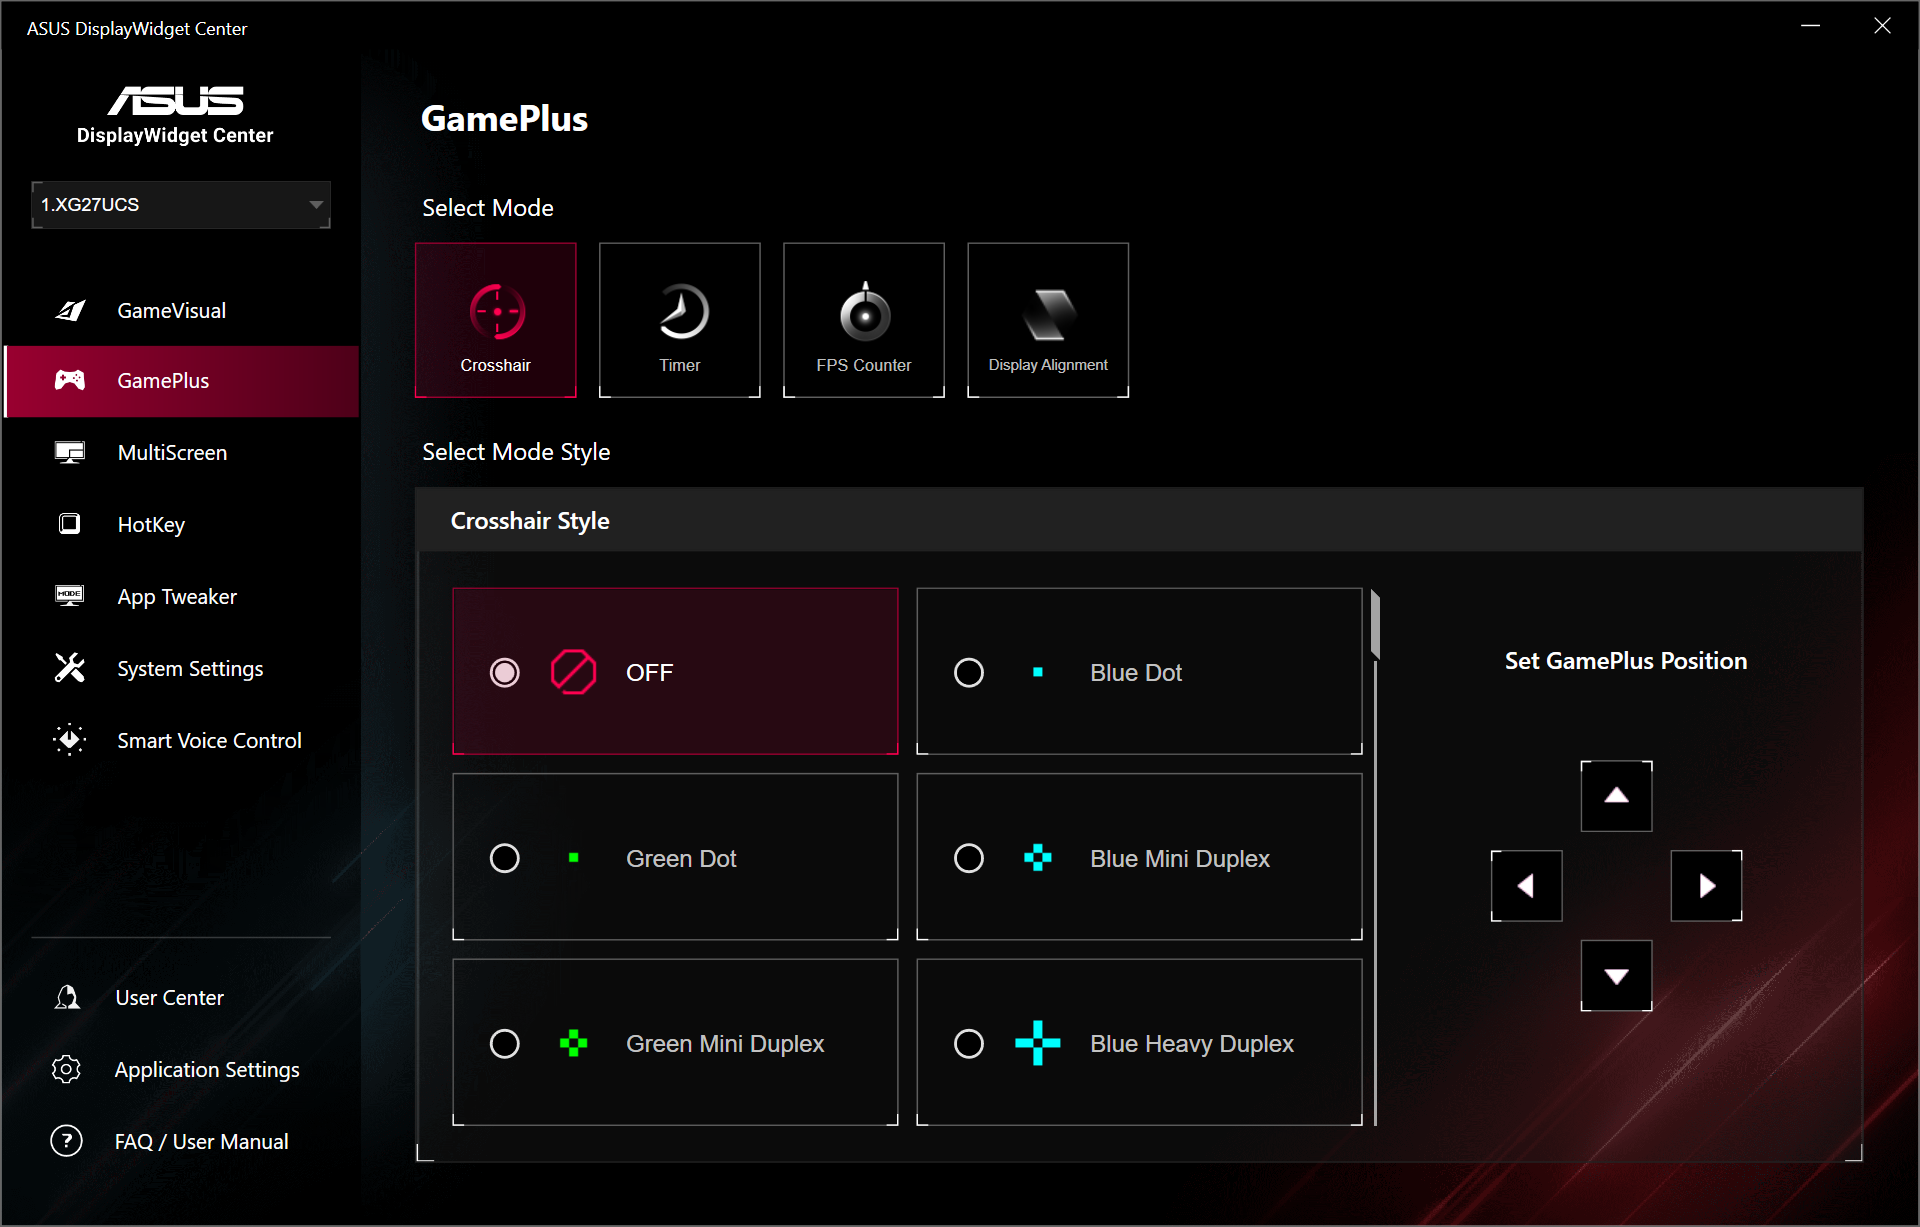Select the Green Mini Duplex crosshair option
Image resolution: width=1920 pixels, height=1227 pixels.
675,1043
